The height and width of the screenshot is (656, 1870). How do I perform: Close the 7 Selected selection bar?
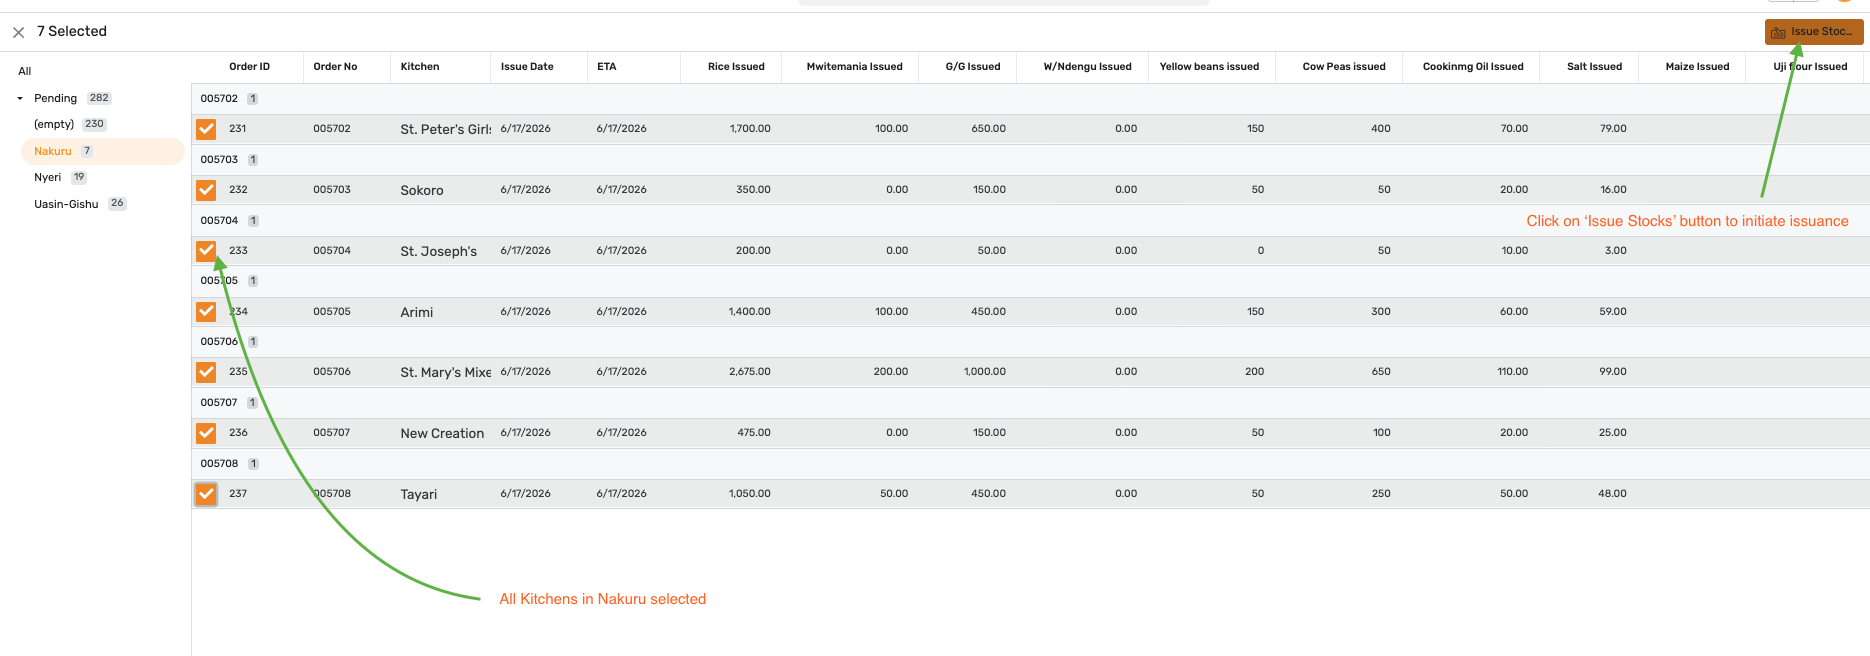(x=18, y=32)
